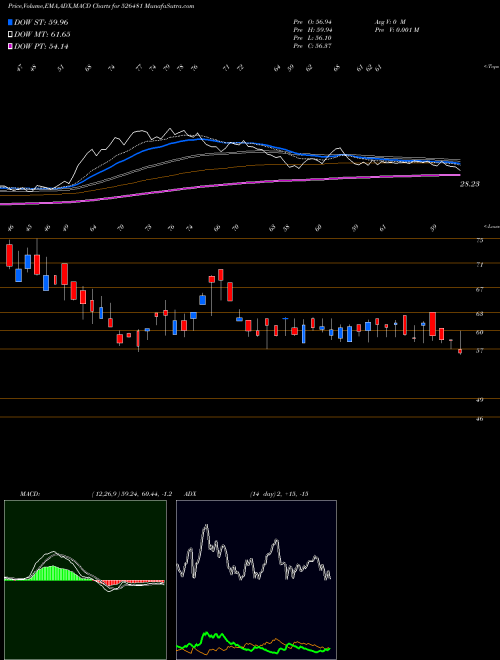Click the 57 price axis label
The height and width of the screenshot is (660, 500).
[479, 351]
